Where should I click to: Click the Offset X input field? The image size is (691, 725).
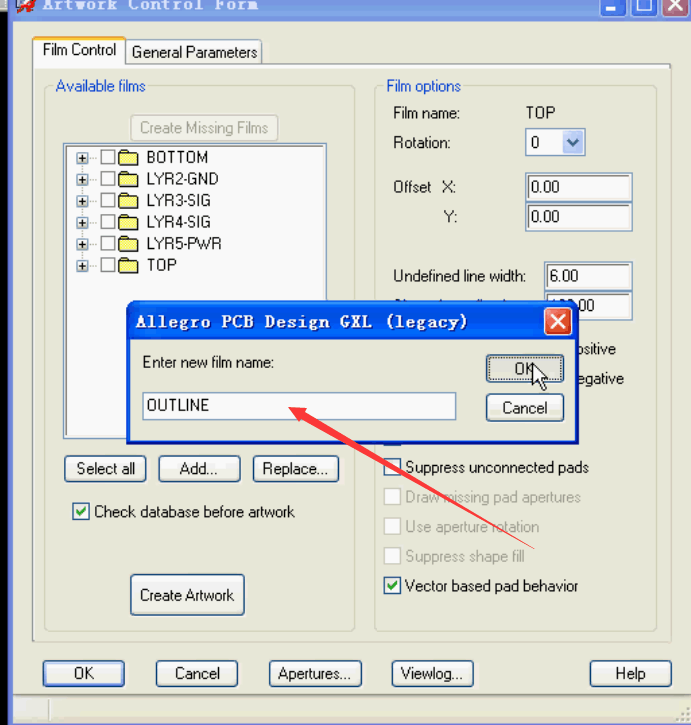[579, 187]
